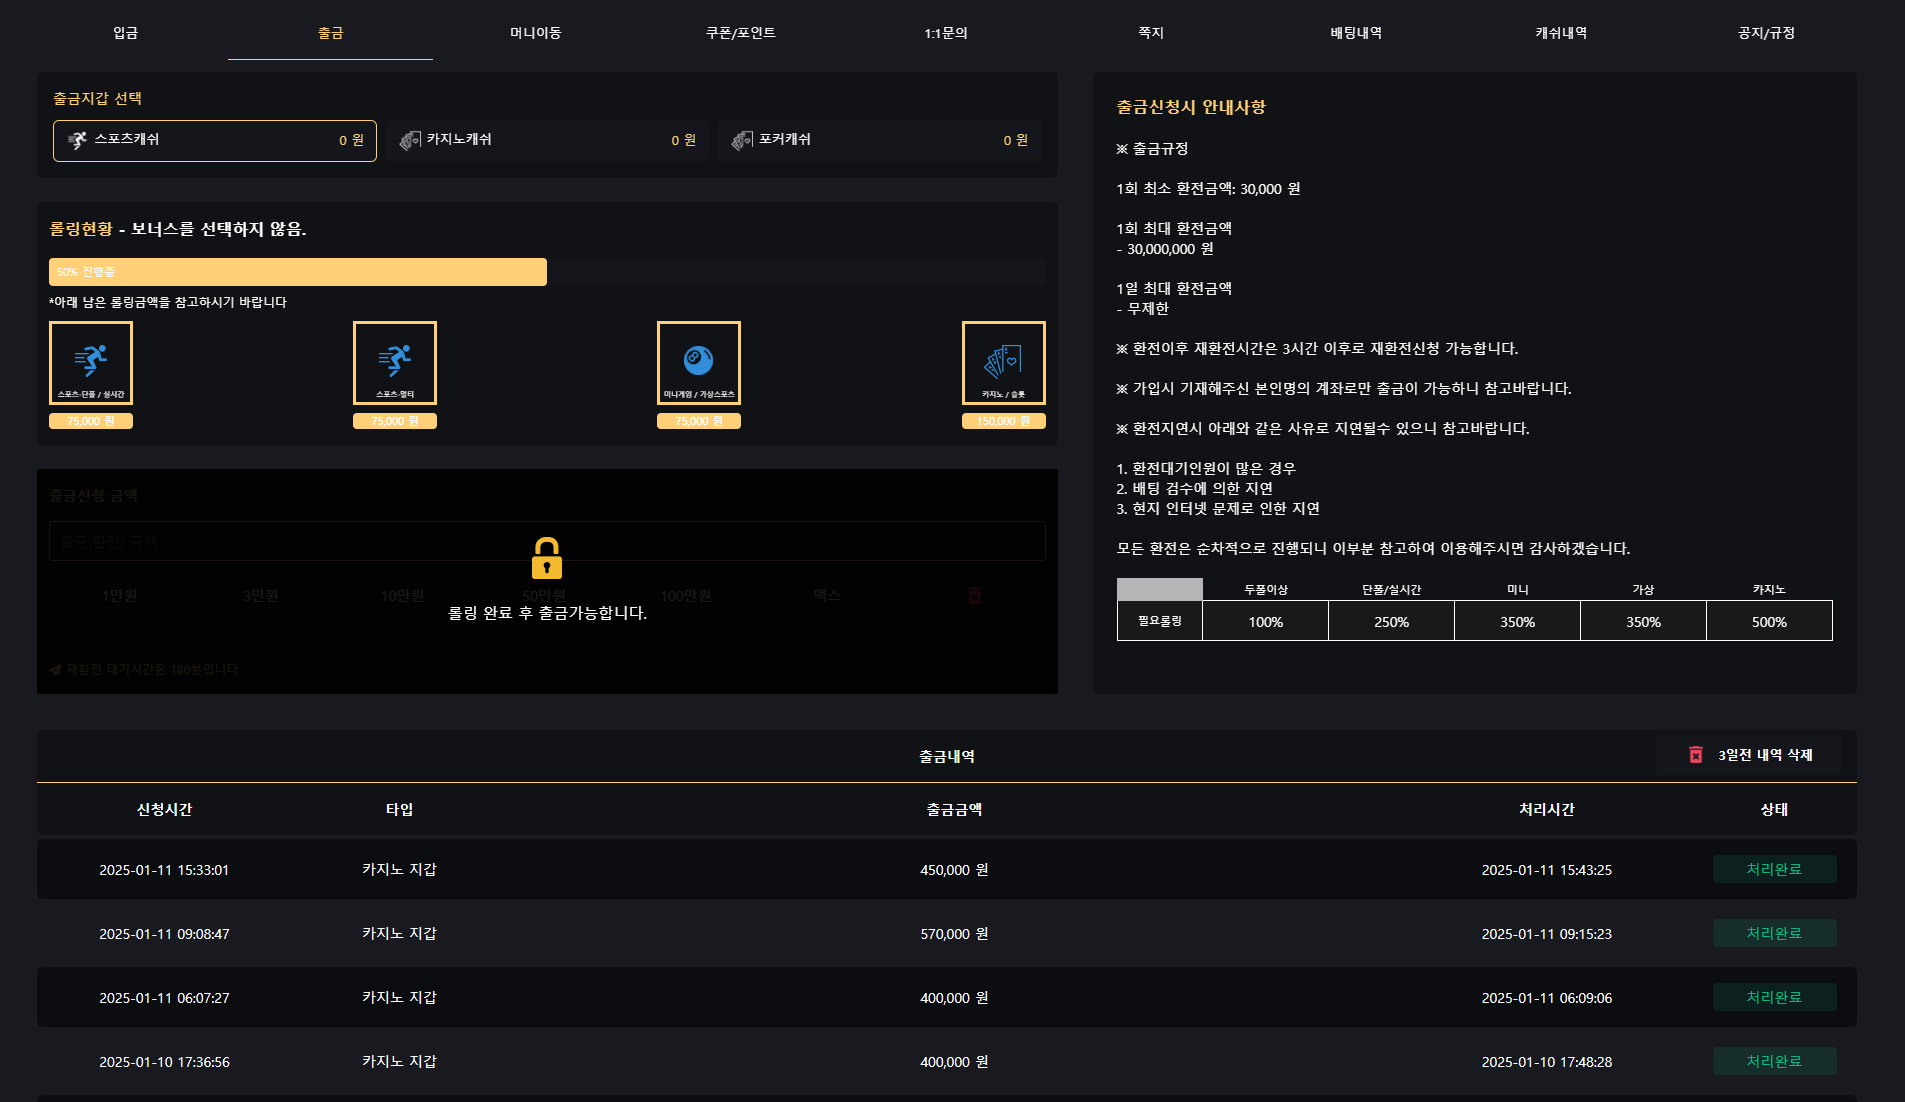
Task: Click the 상태 column header
Action: [x=1774, y=809]
